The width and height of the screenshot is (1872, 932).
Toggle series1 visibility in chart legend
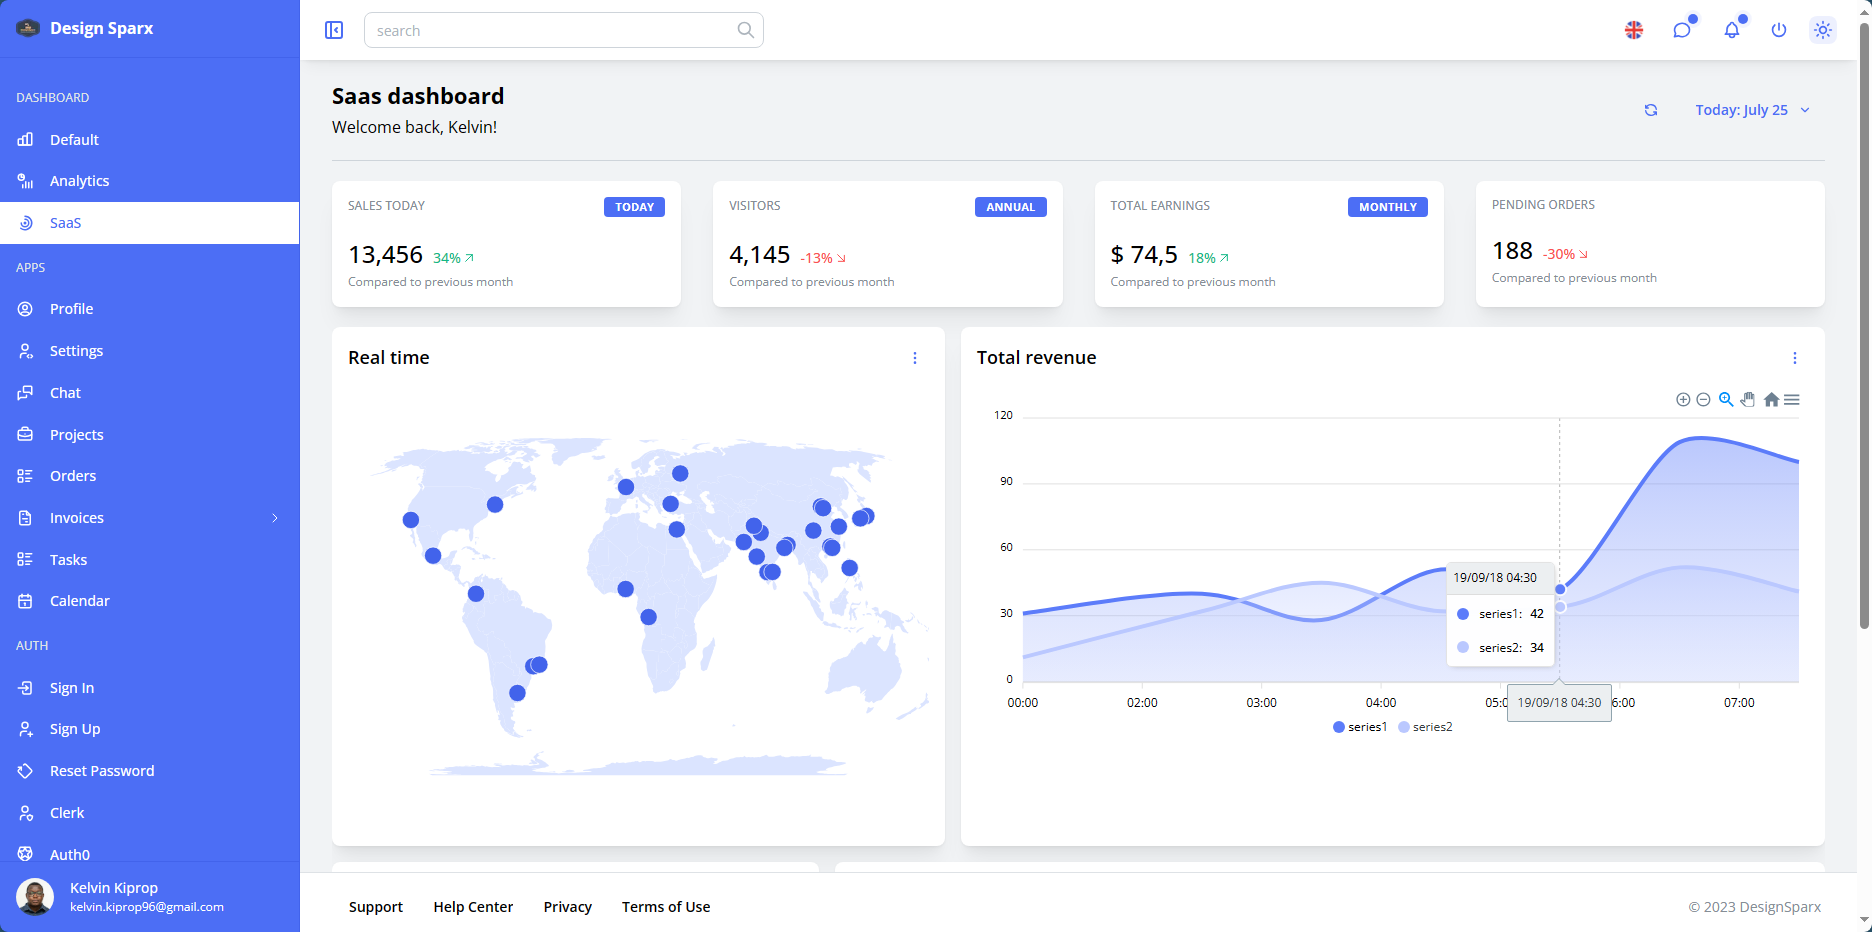coord(1360,727)
